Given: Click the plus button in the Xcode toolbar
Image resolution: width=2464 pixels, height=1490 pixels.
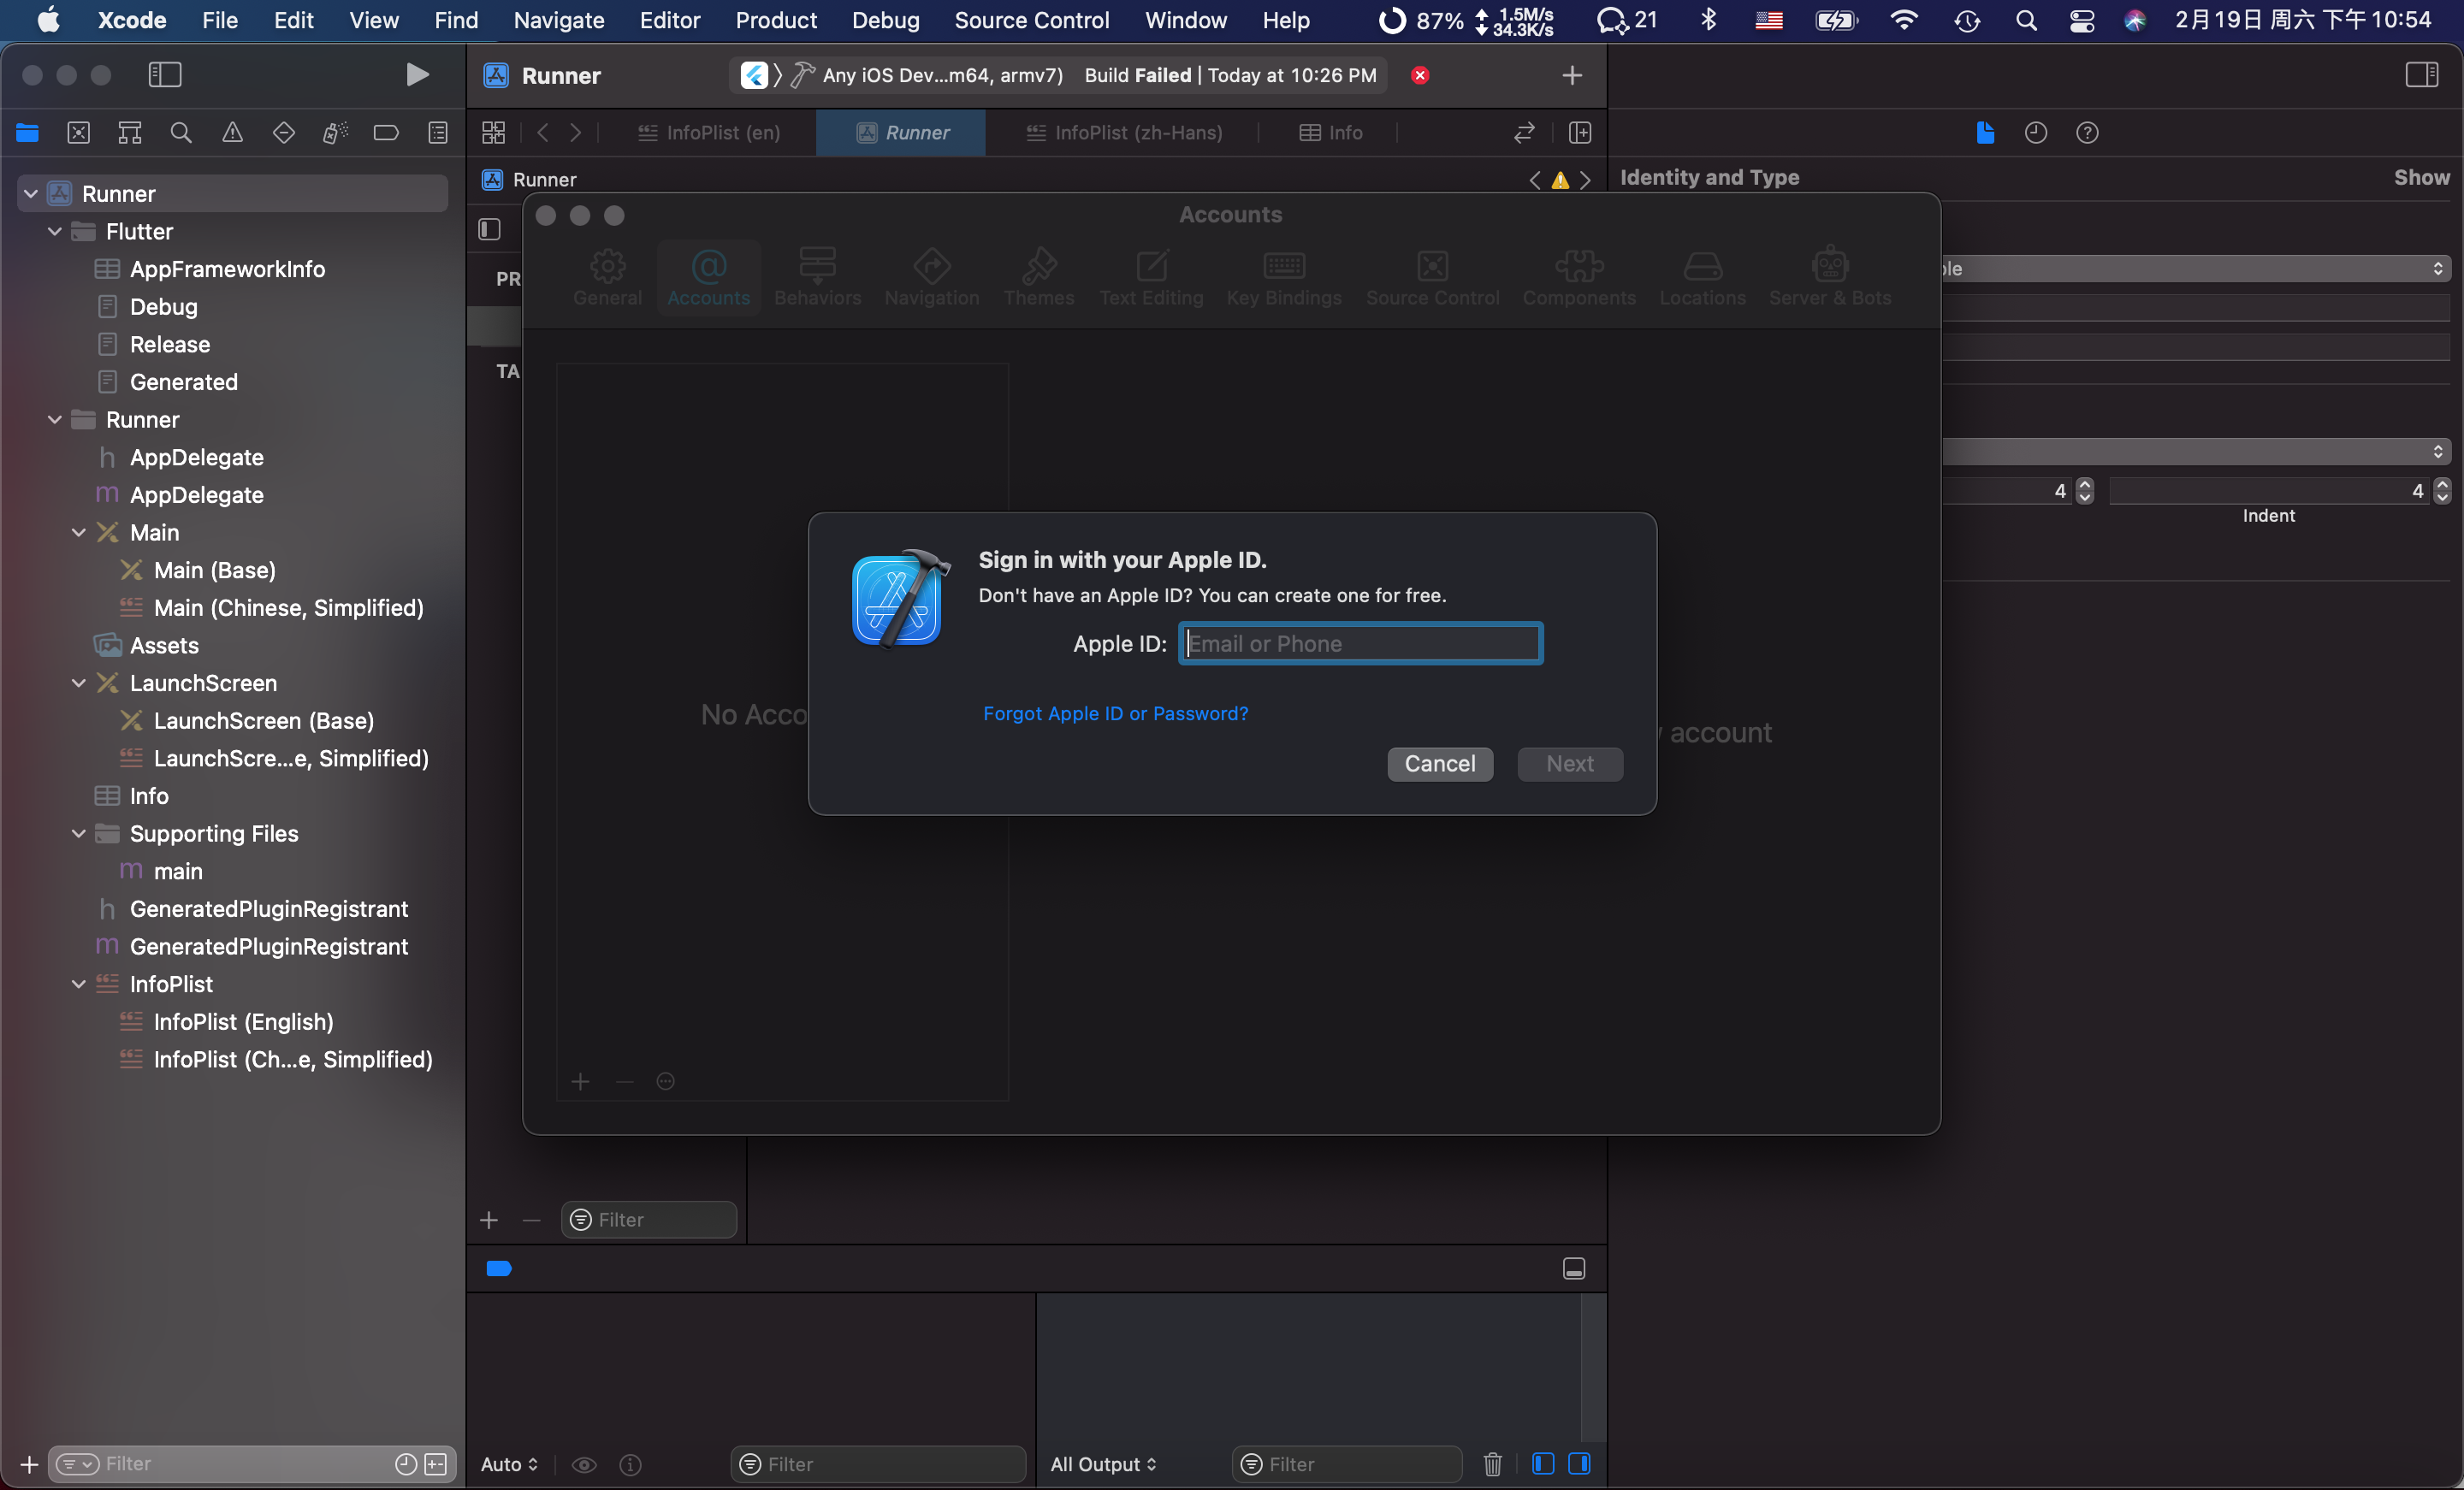Looking at the screenshot, I should pos(1572,75).
